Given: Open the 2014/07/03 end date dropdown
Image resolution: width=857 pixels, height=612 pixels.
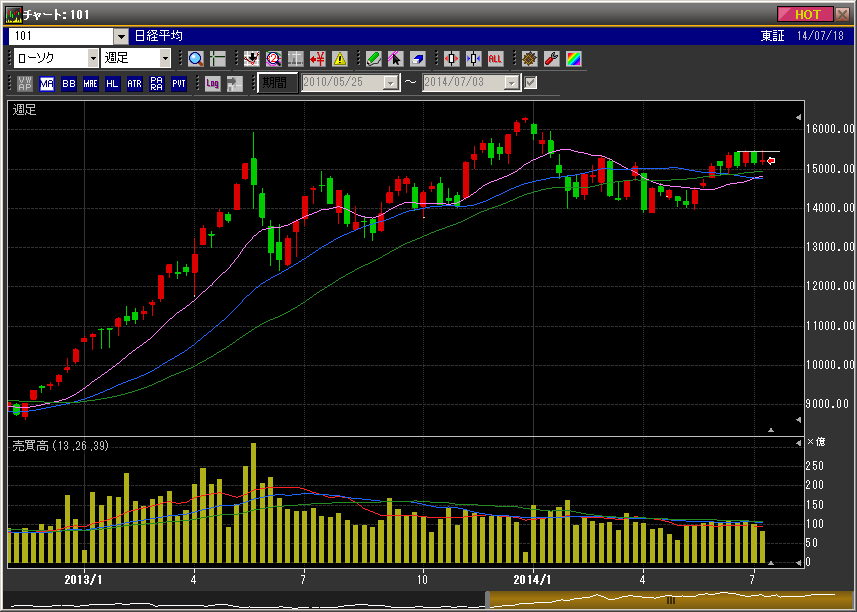Looking at the screenshot, I should click(512, 83).
